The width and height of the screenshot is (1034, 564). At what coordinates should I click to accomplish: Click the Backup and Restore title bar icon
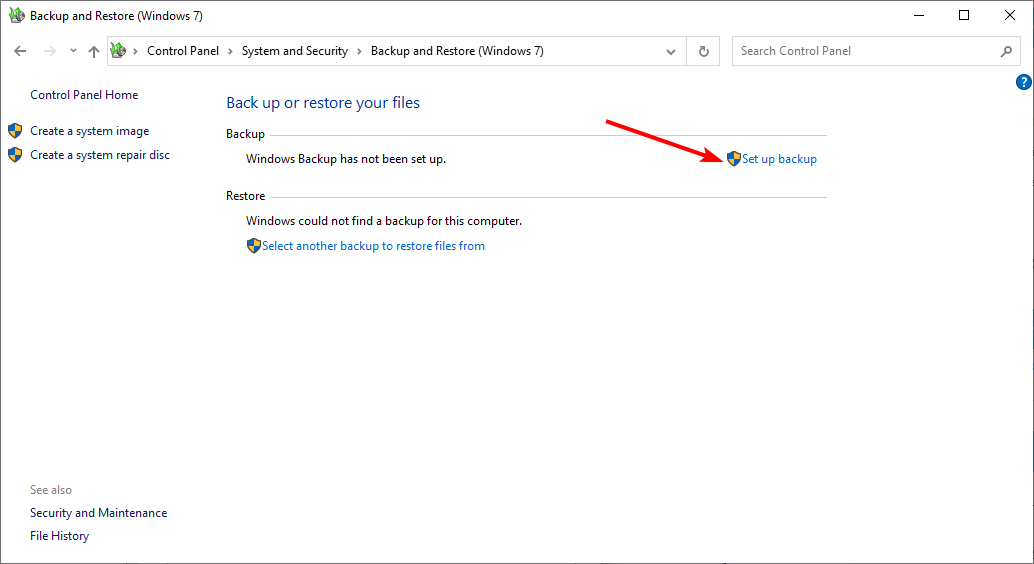pyautogui.click(x=16, y=15)
